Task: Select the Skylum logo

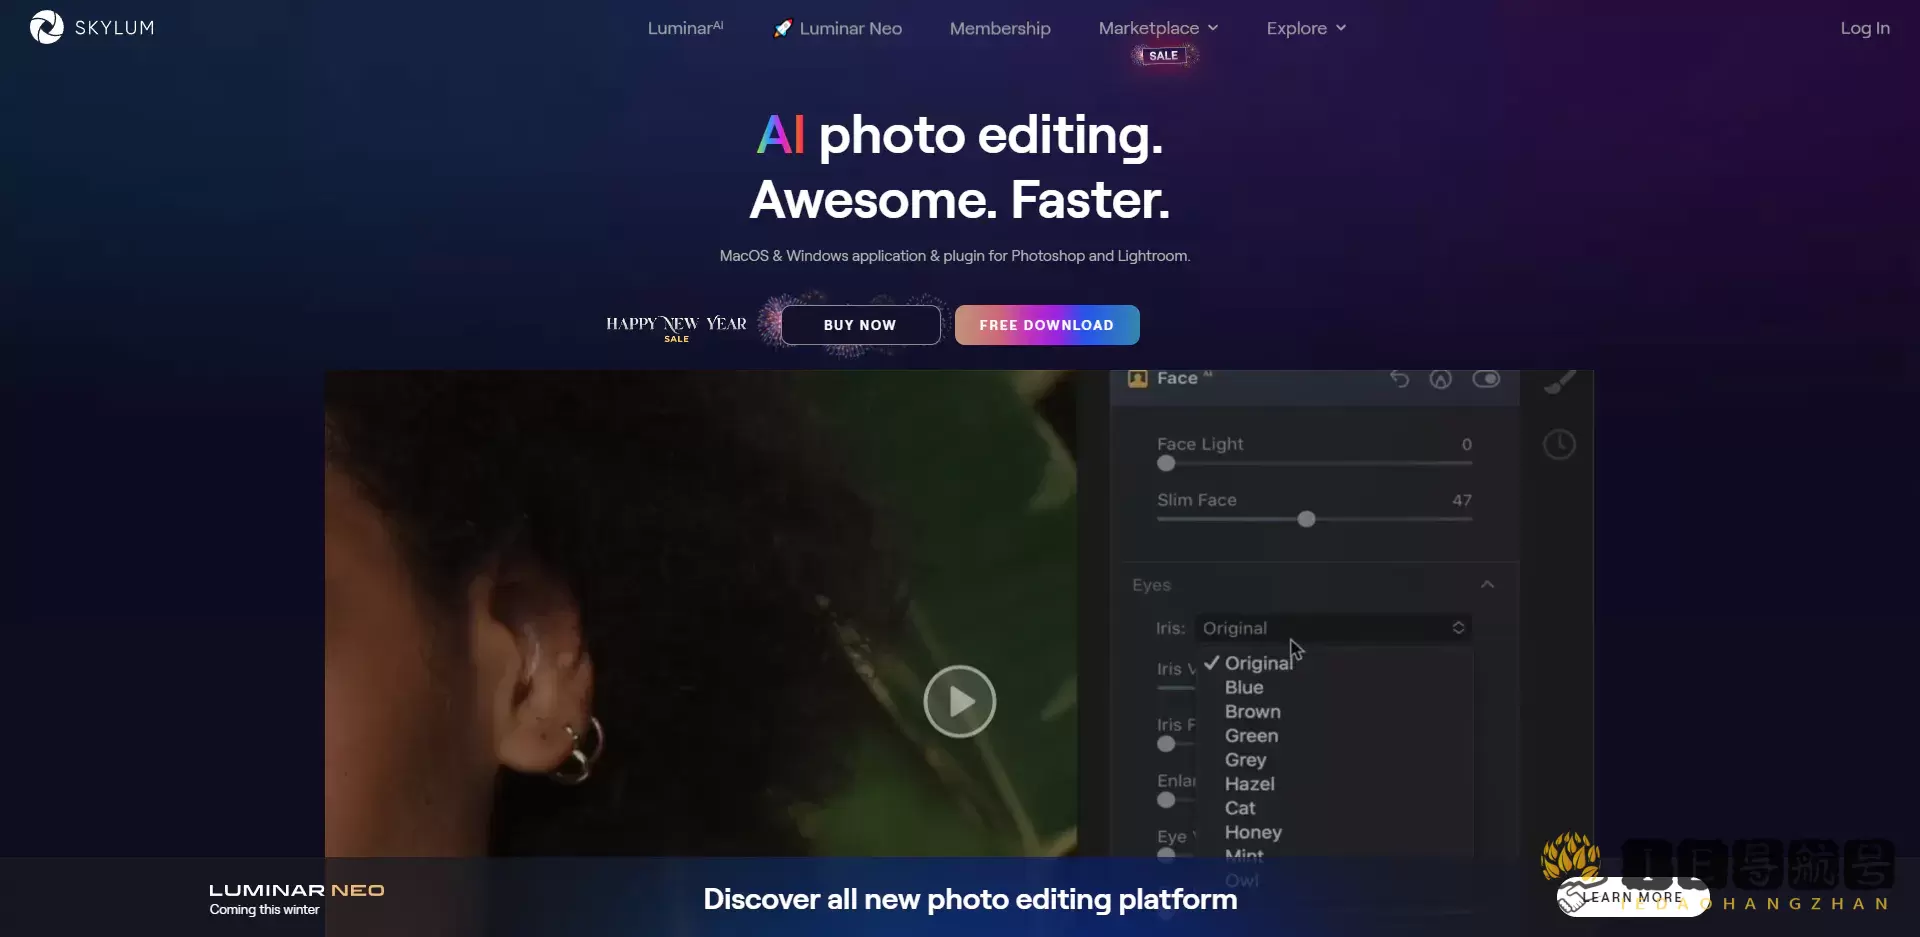Action: click(90, 27)
